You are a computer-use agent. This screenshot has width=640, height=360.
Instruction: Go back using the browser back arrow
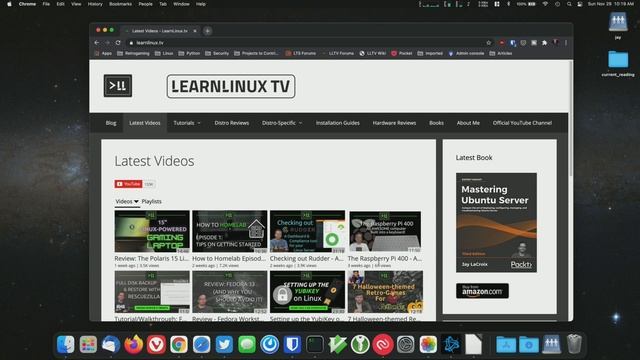97,42
